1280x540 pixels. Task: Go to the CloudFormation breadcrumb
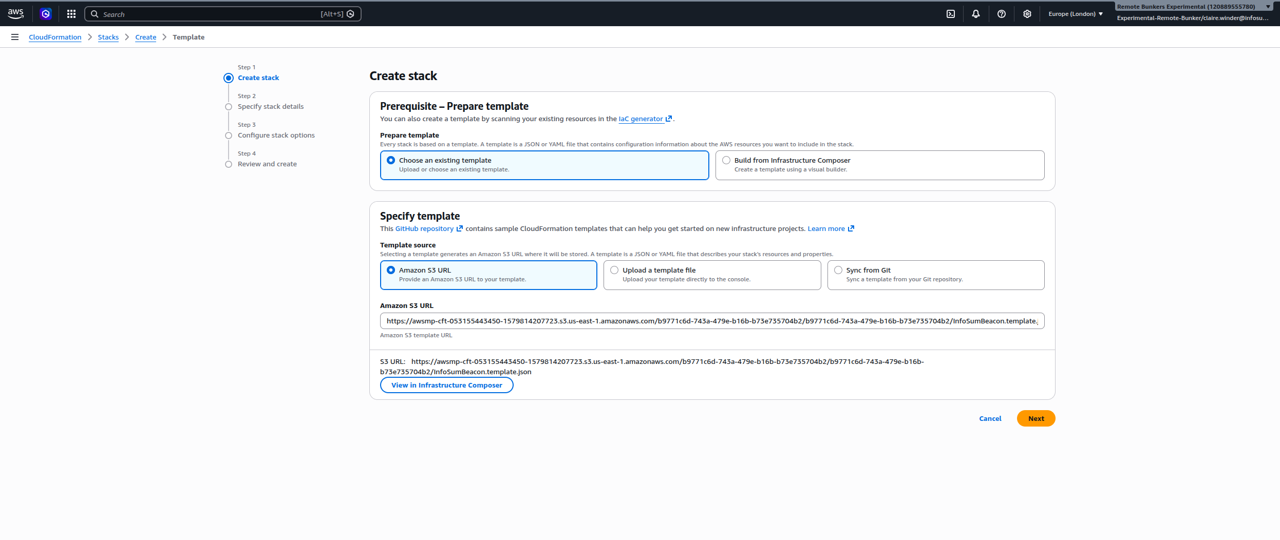[55, 37]
